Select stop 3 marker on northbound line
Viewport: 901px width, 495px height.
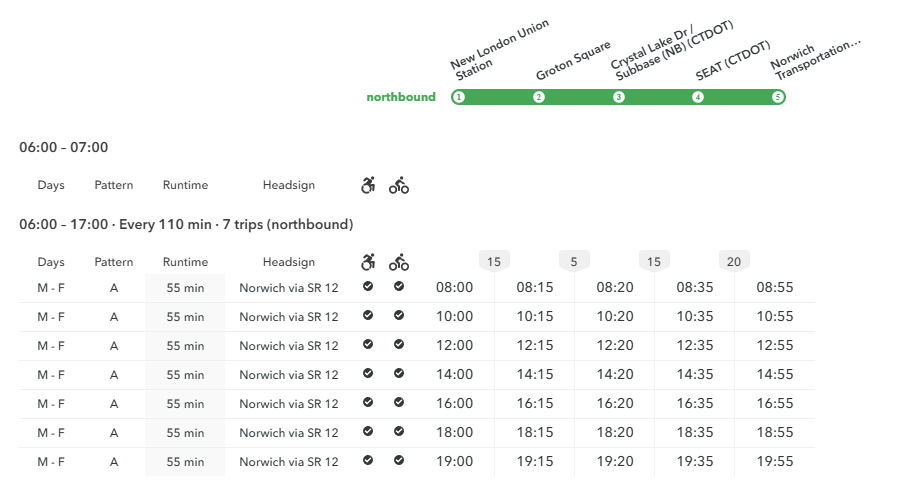click(618, 97)
